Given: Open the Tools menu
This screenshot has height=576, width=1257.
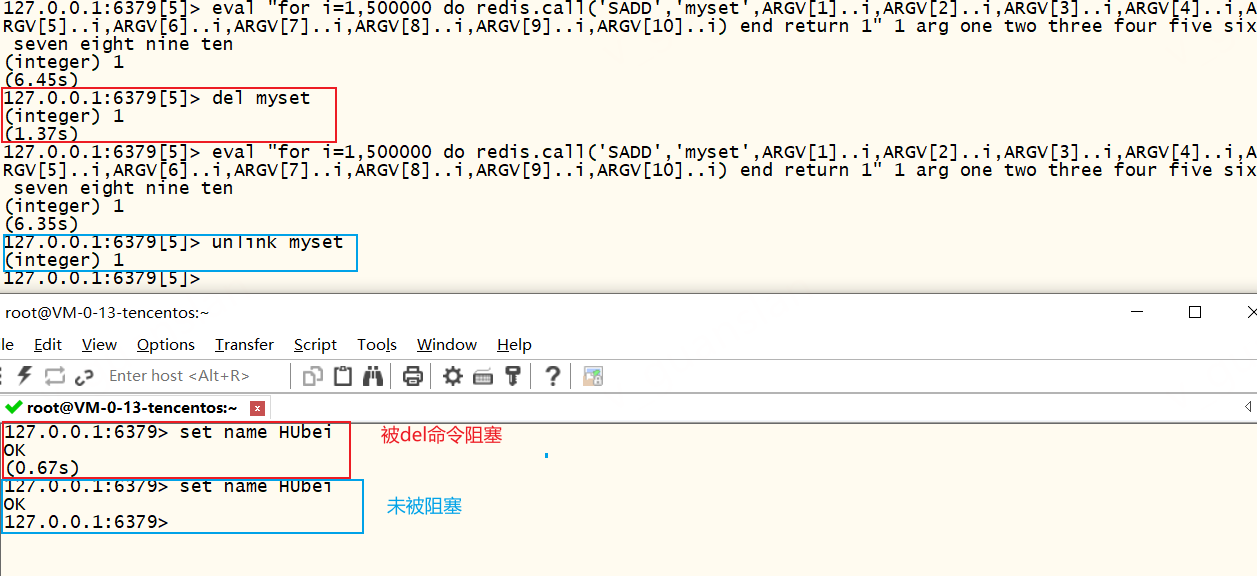Looking at the screenshot, I should point(377,344).
